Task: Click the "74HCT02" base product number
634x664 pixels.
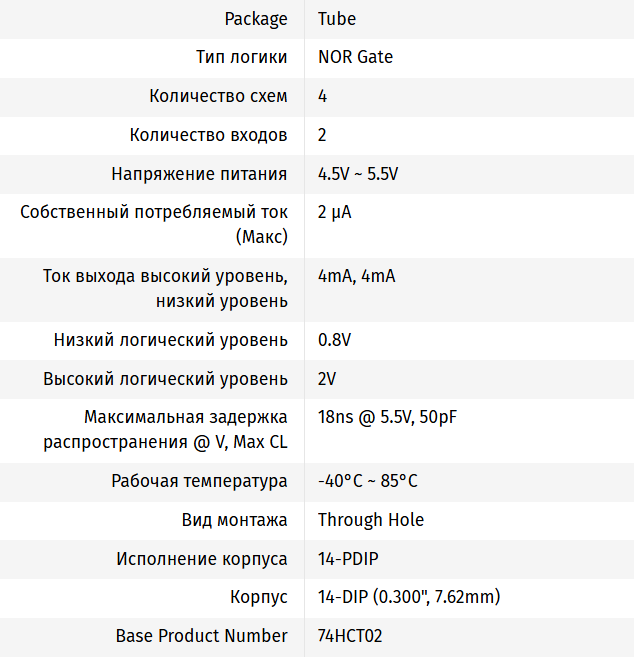Action: [x=350, y=636]
